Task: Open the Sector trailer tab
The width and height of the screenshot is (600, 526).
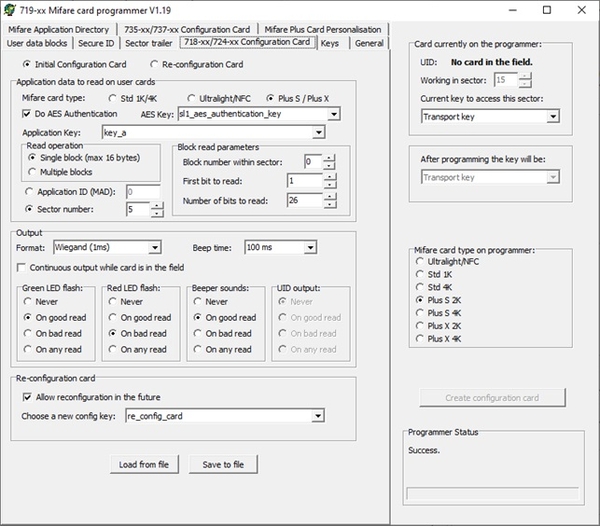Action: point(148,43)
